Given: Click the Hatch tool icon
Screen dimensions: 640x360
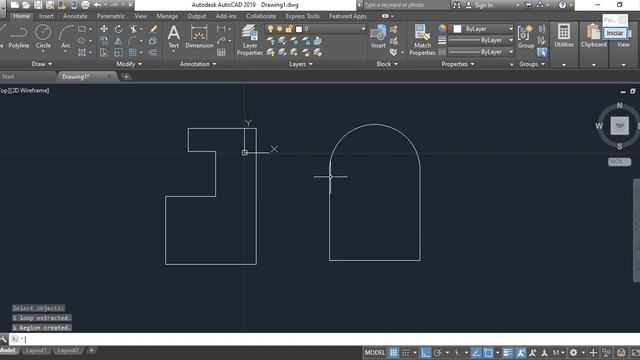Looking at the screenshot, I should pos(82,52).
